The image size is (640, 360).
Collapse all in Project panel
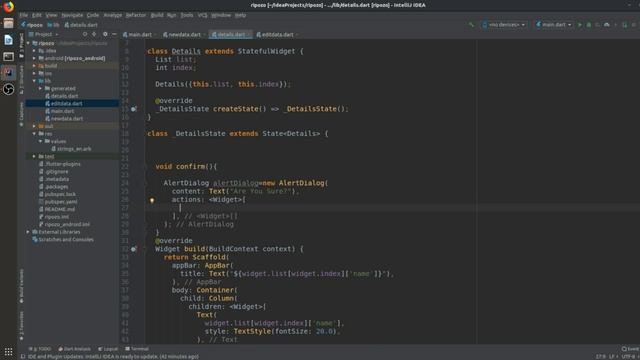[94, 34]
